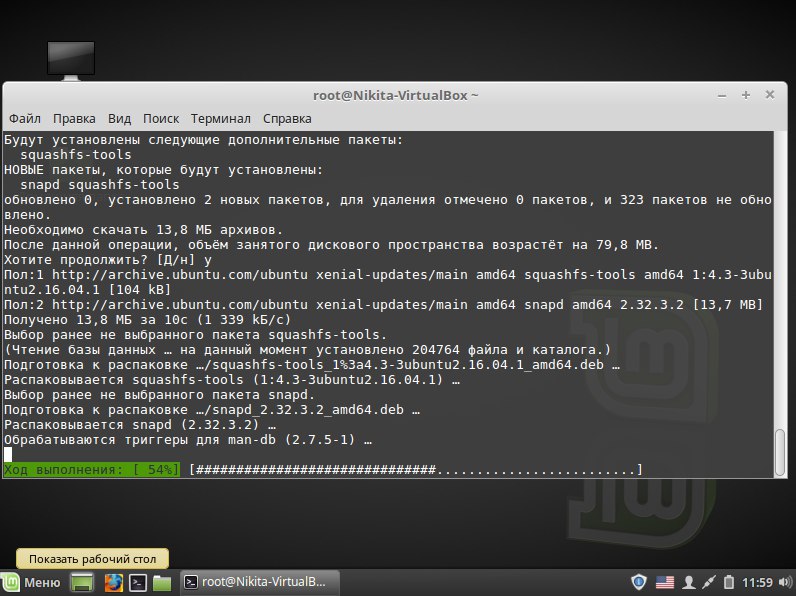Click the terminal title root@Nikita-VirtualBox ~

point(395,95)
